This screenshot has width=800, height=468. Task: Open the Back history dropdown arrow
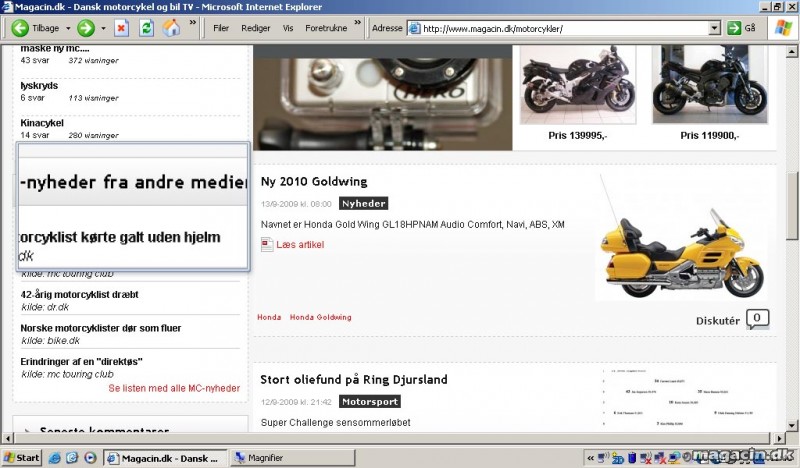[x=68, y=28]
